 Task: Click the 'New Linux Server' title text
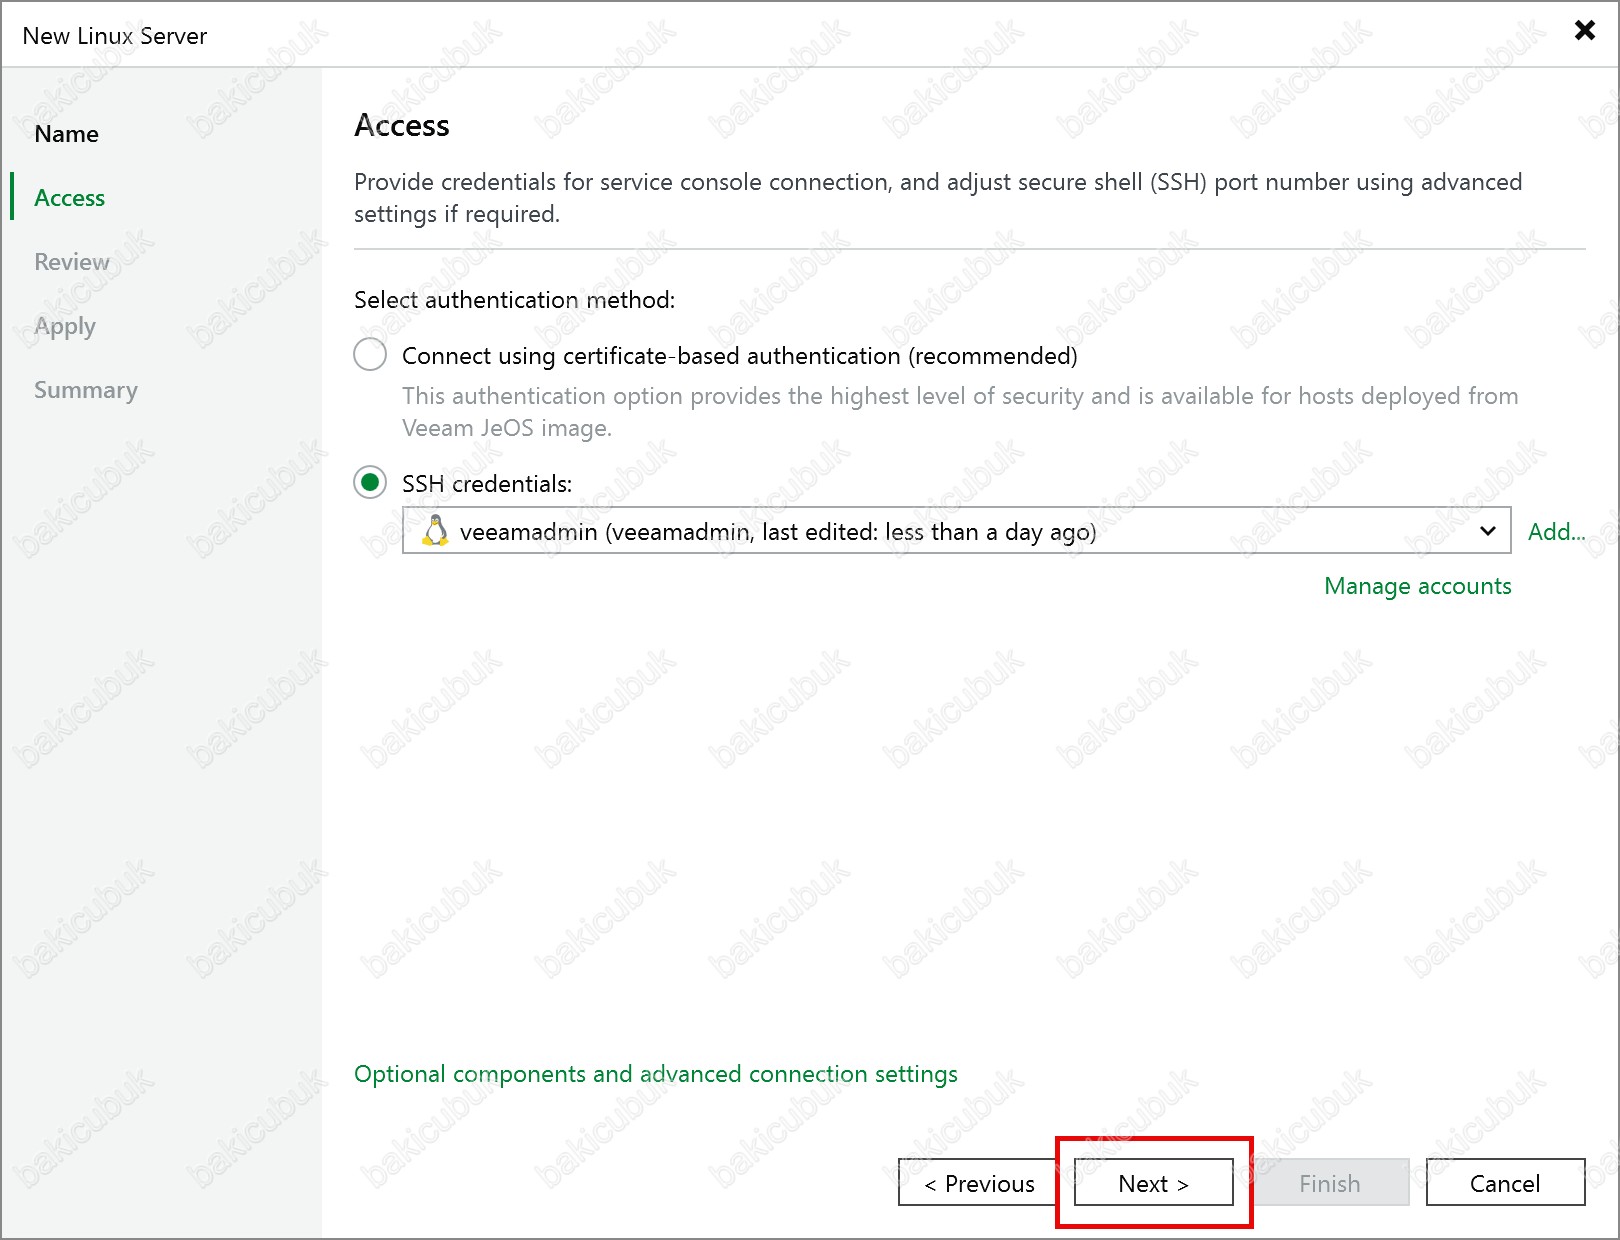point(115,36)
